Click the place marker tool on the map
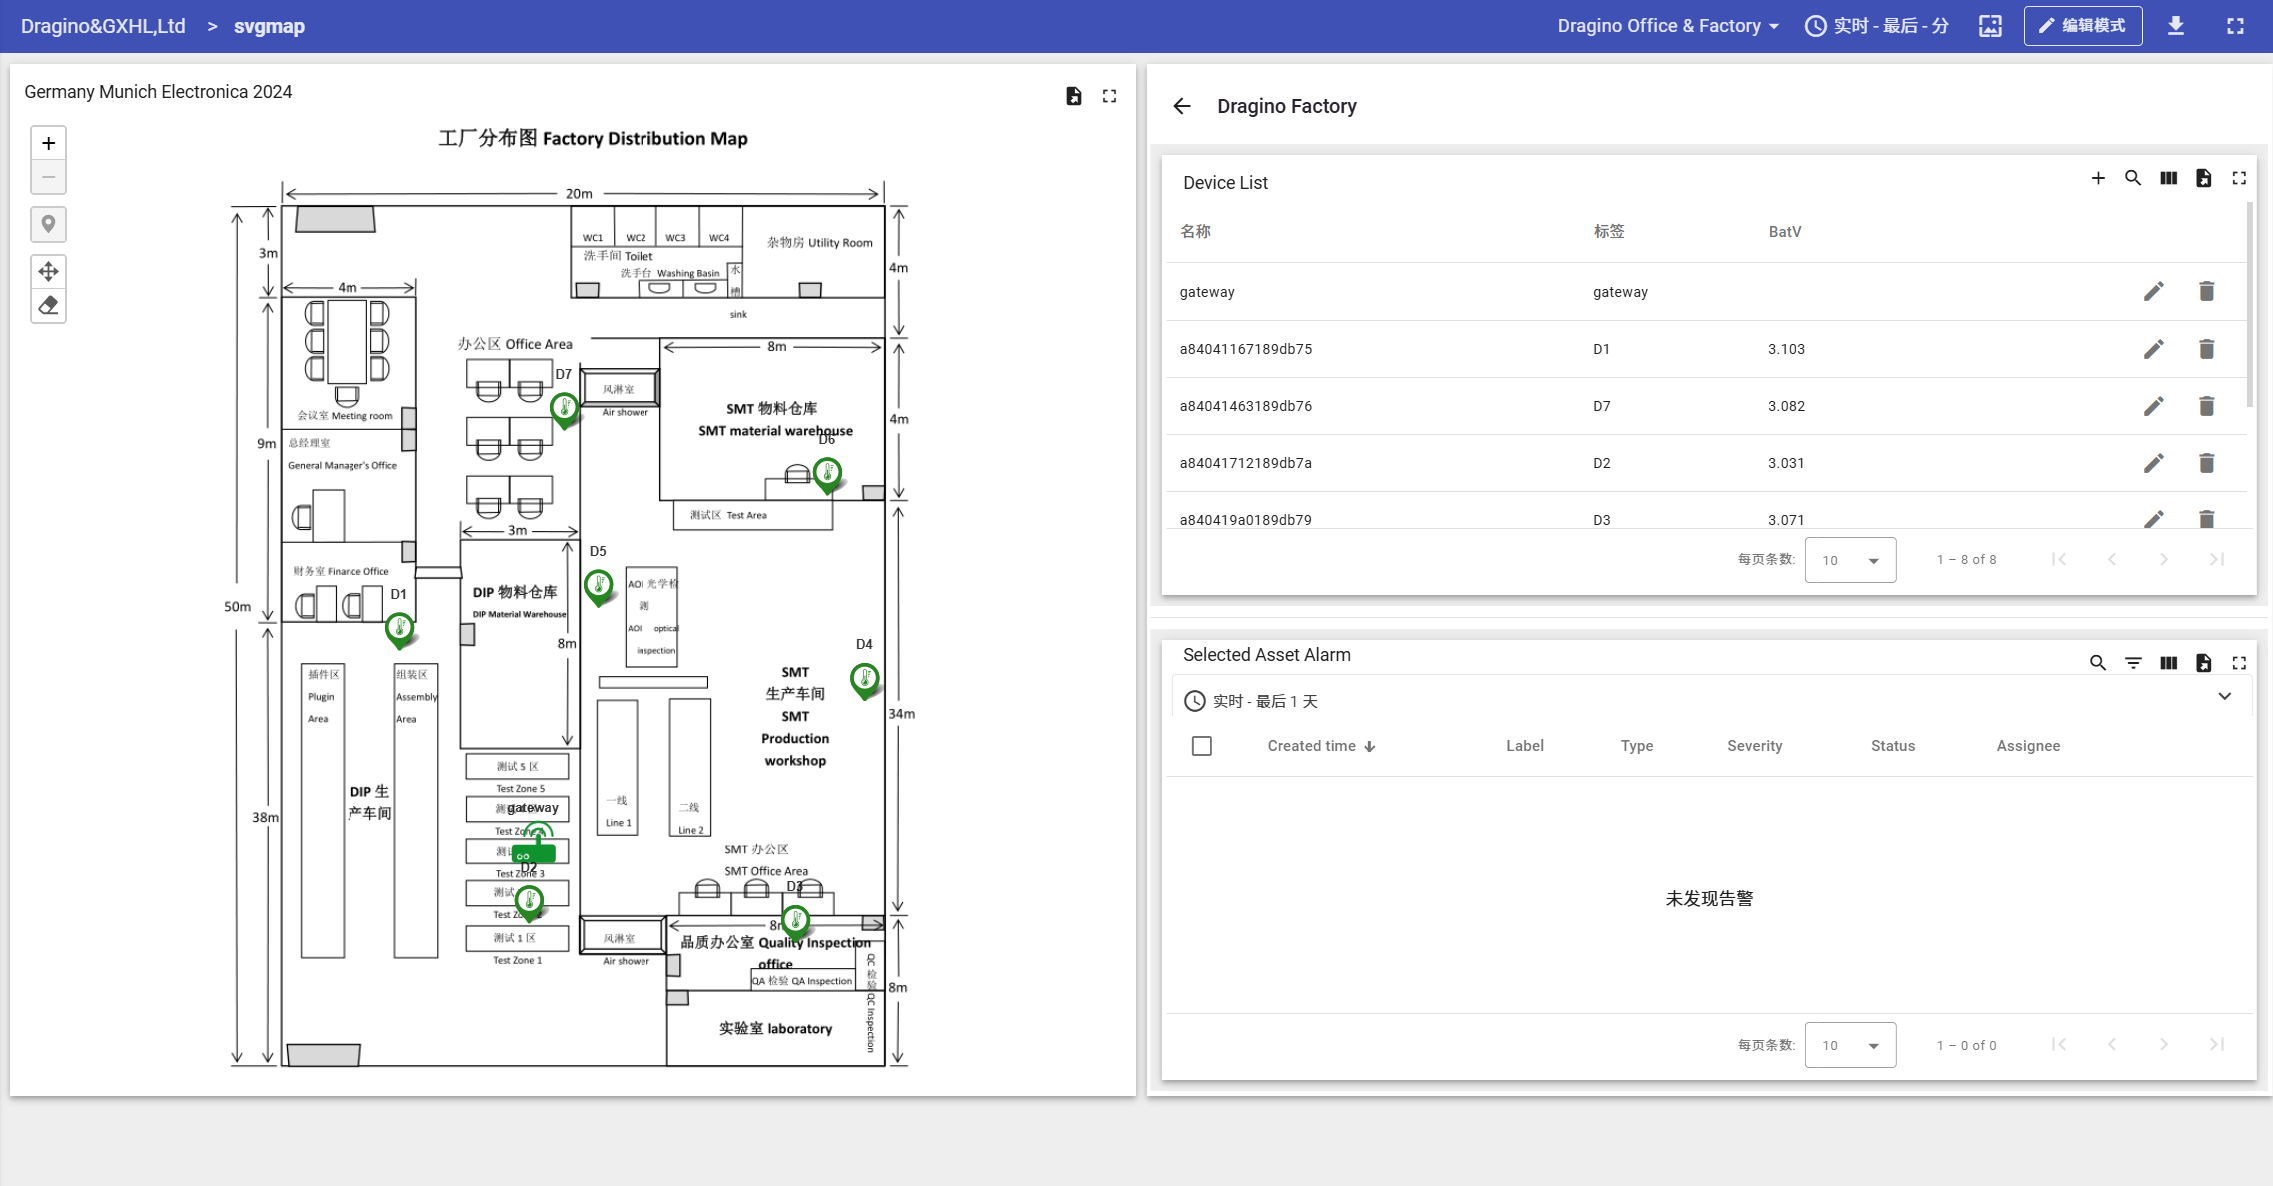2273x1186 pixels. pos(48,224)
